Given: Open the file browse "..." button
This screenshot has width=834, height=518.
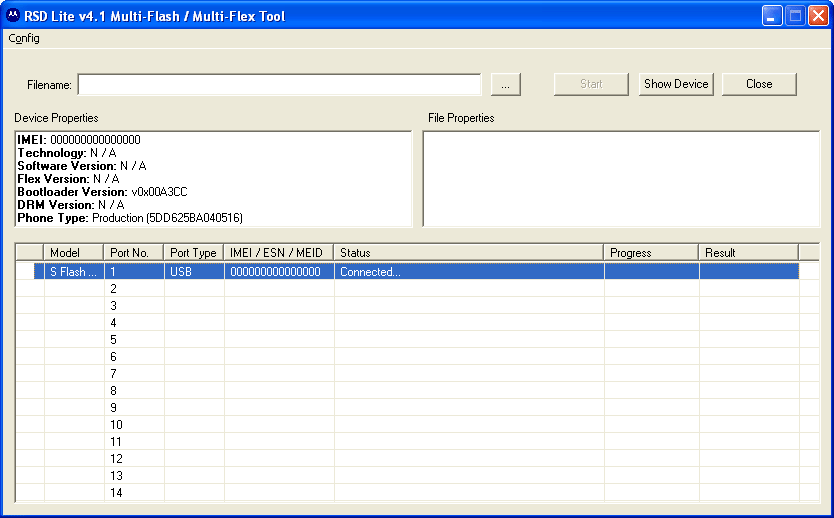Looking at the screenshot, I should click(505, 85).
